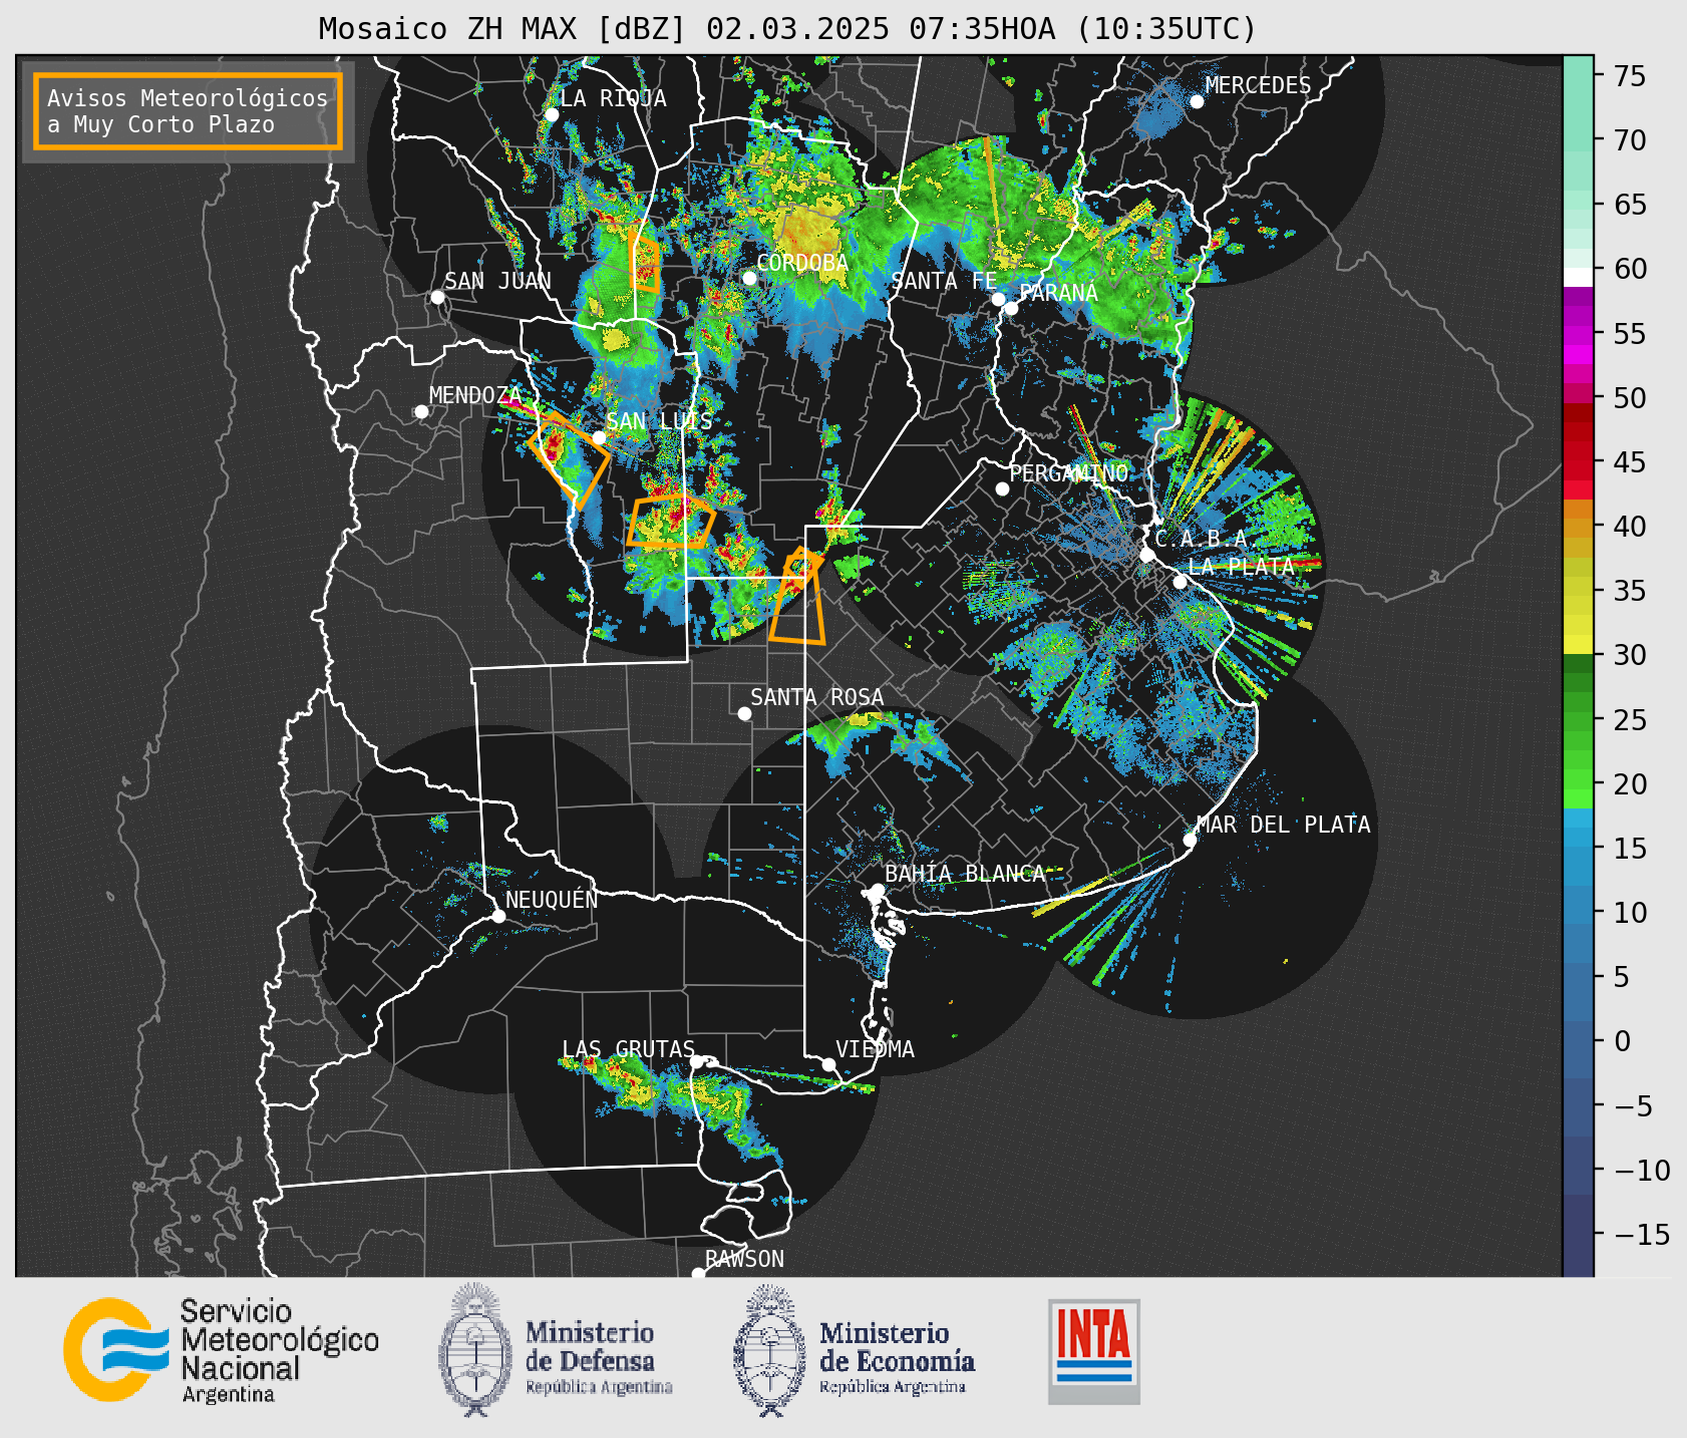Click the LAS GRUTAS label

pyautogui.click(x=628, y=1049)
